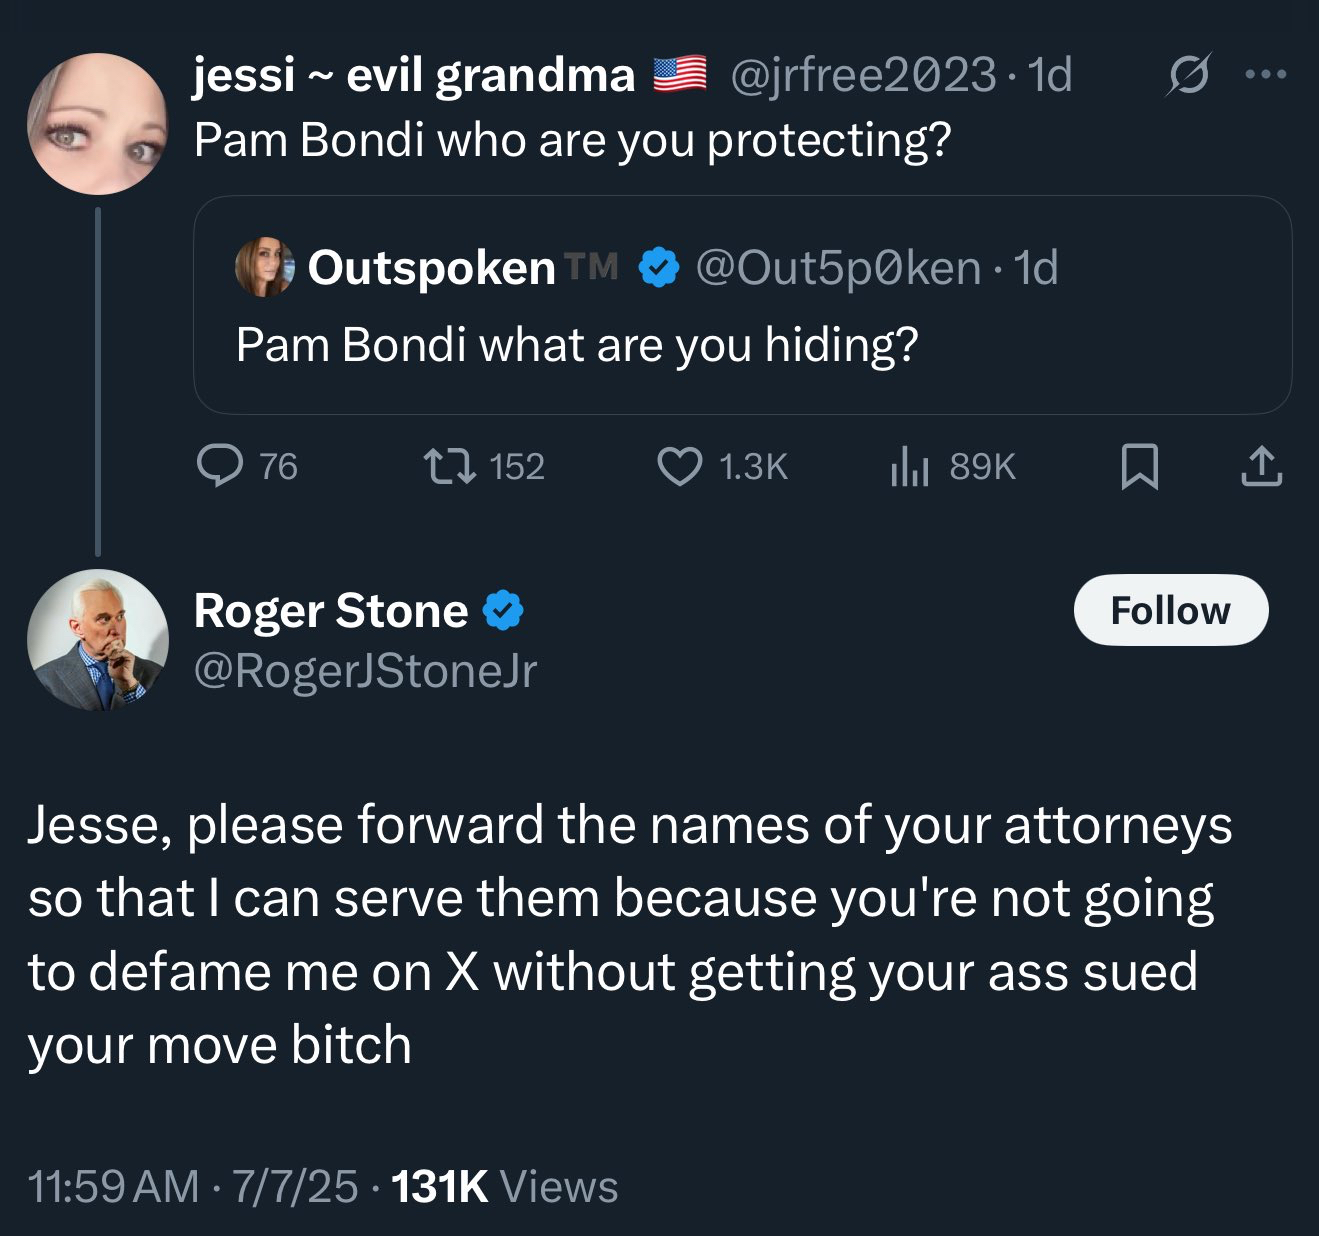The height and width of the screenshot is (1236, 1319).
Task: Click the Grok slashed-circle icon
Action: [x=1188, y=75]
